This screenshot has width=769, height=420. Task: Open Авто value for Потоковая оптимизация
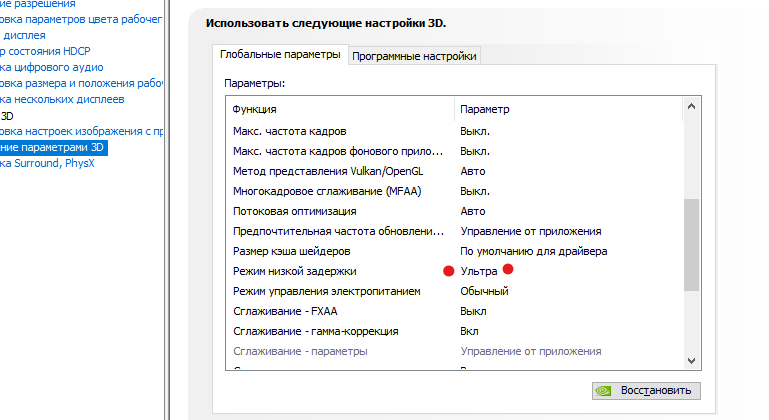(473, 211)
